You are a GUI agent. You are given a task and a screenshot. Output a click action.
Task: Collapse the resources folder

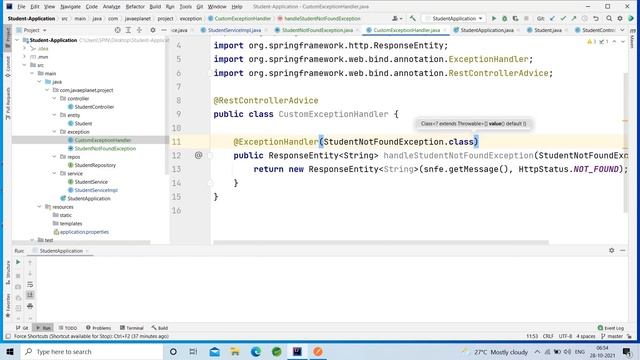[40, 207]
